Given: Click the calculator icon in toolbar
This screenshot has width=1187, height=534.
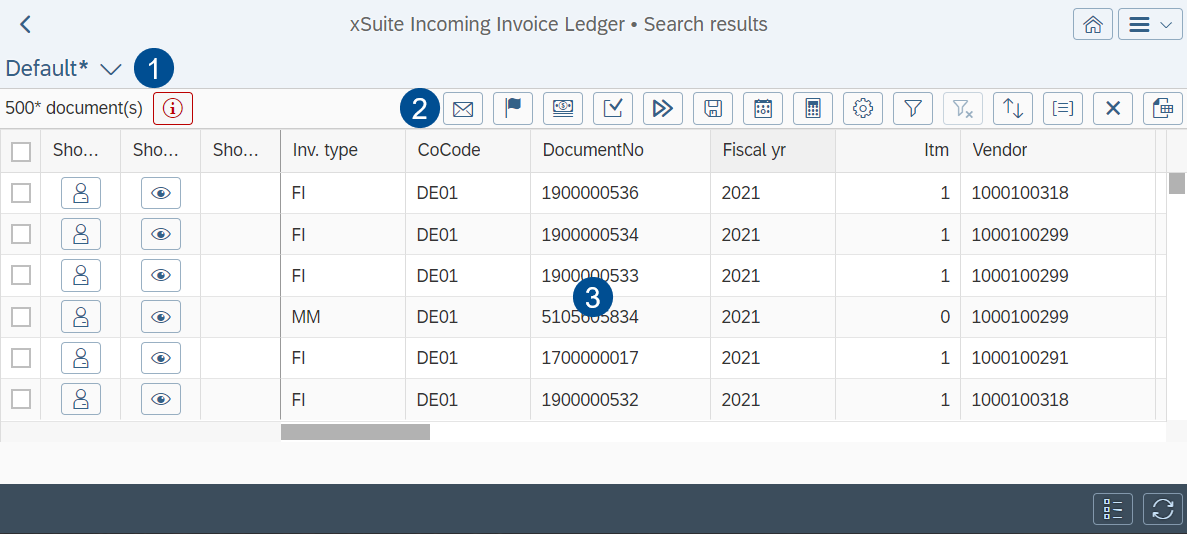Looking at the screenshot, I should 813,109.
